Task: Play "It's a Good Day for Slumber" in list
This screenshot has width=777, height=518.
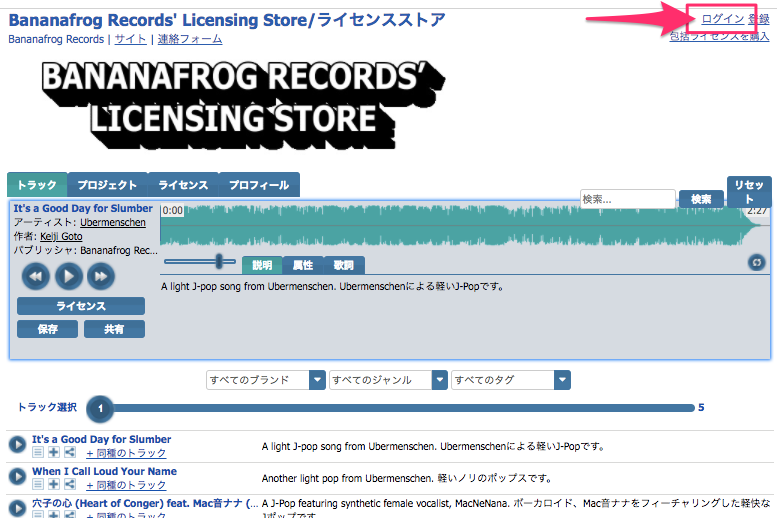Action: (x=17, y=445)
